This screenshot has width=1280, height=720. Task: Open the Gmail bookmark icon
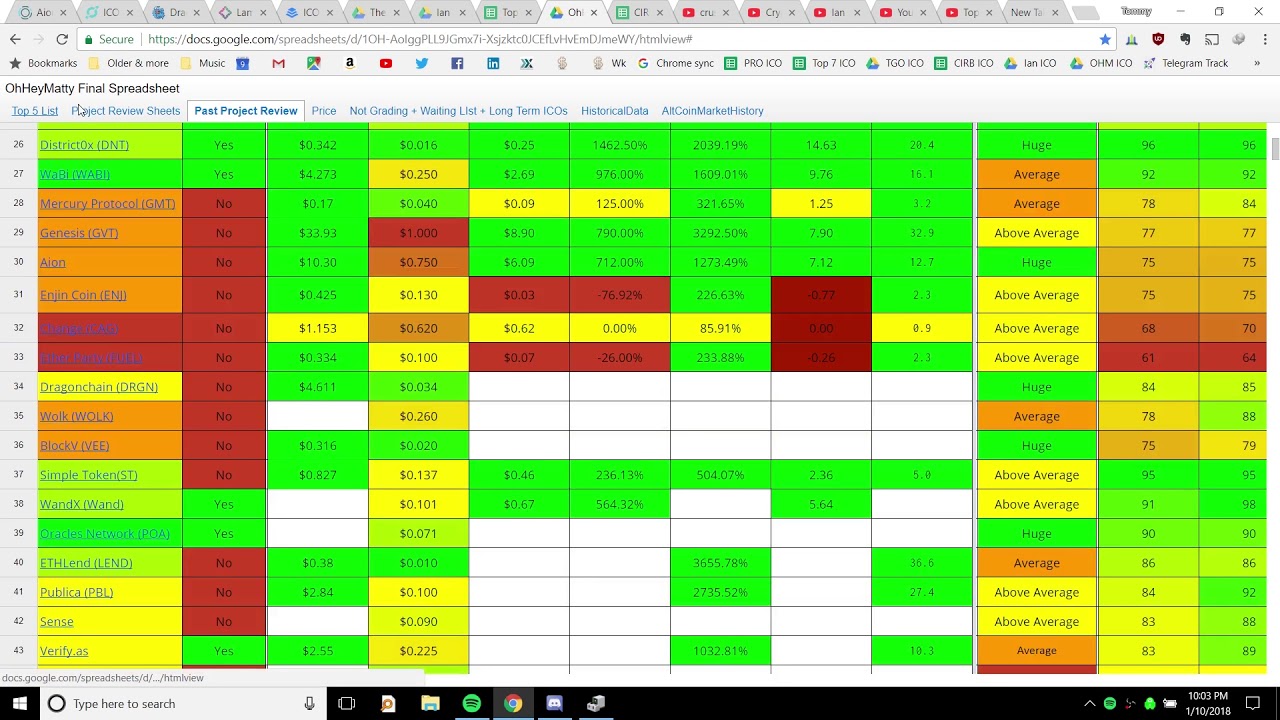[278, 63]
